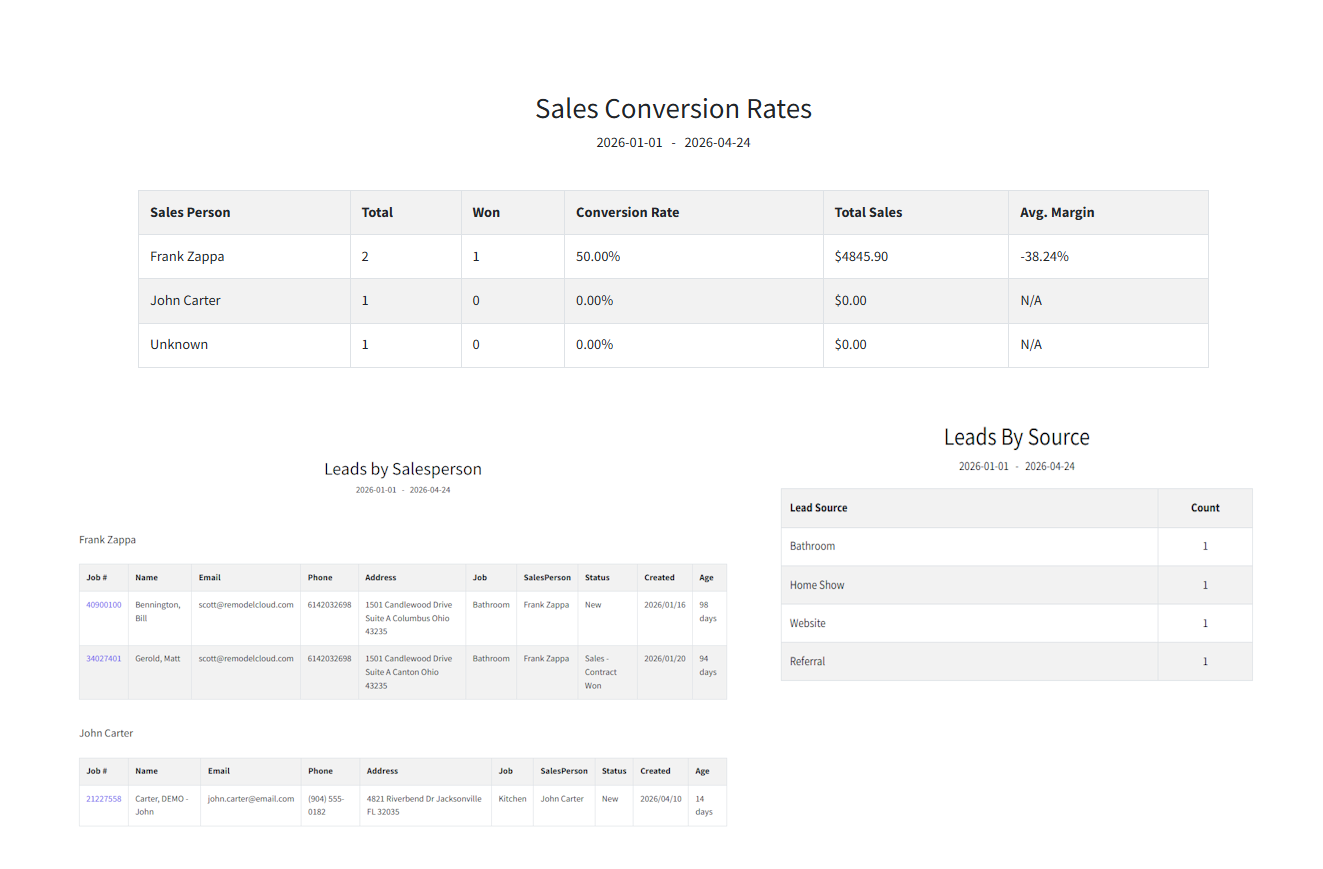Viewport: 1323px width, 869px height.
Task: Click the Sales Conversion Rates heading
Action: click(673, 109)
